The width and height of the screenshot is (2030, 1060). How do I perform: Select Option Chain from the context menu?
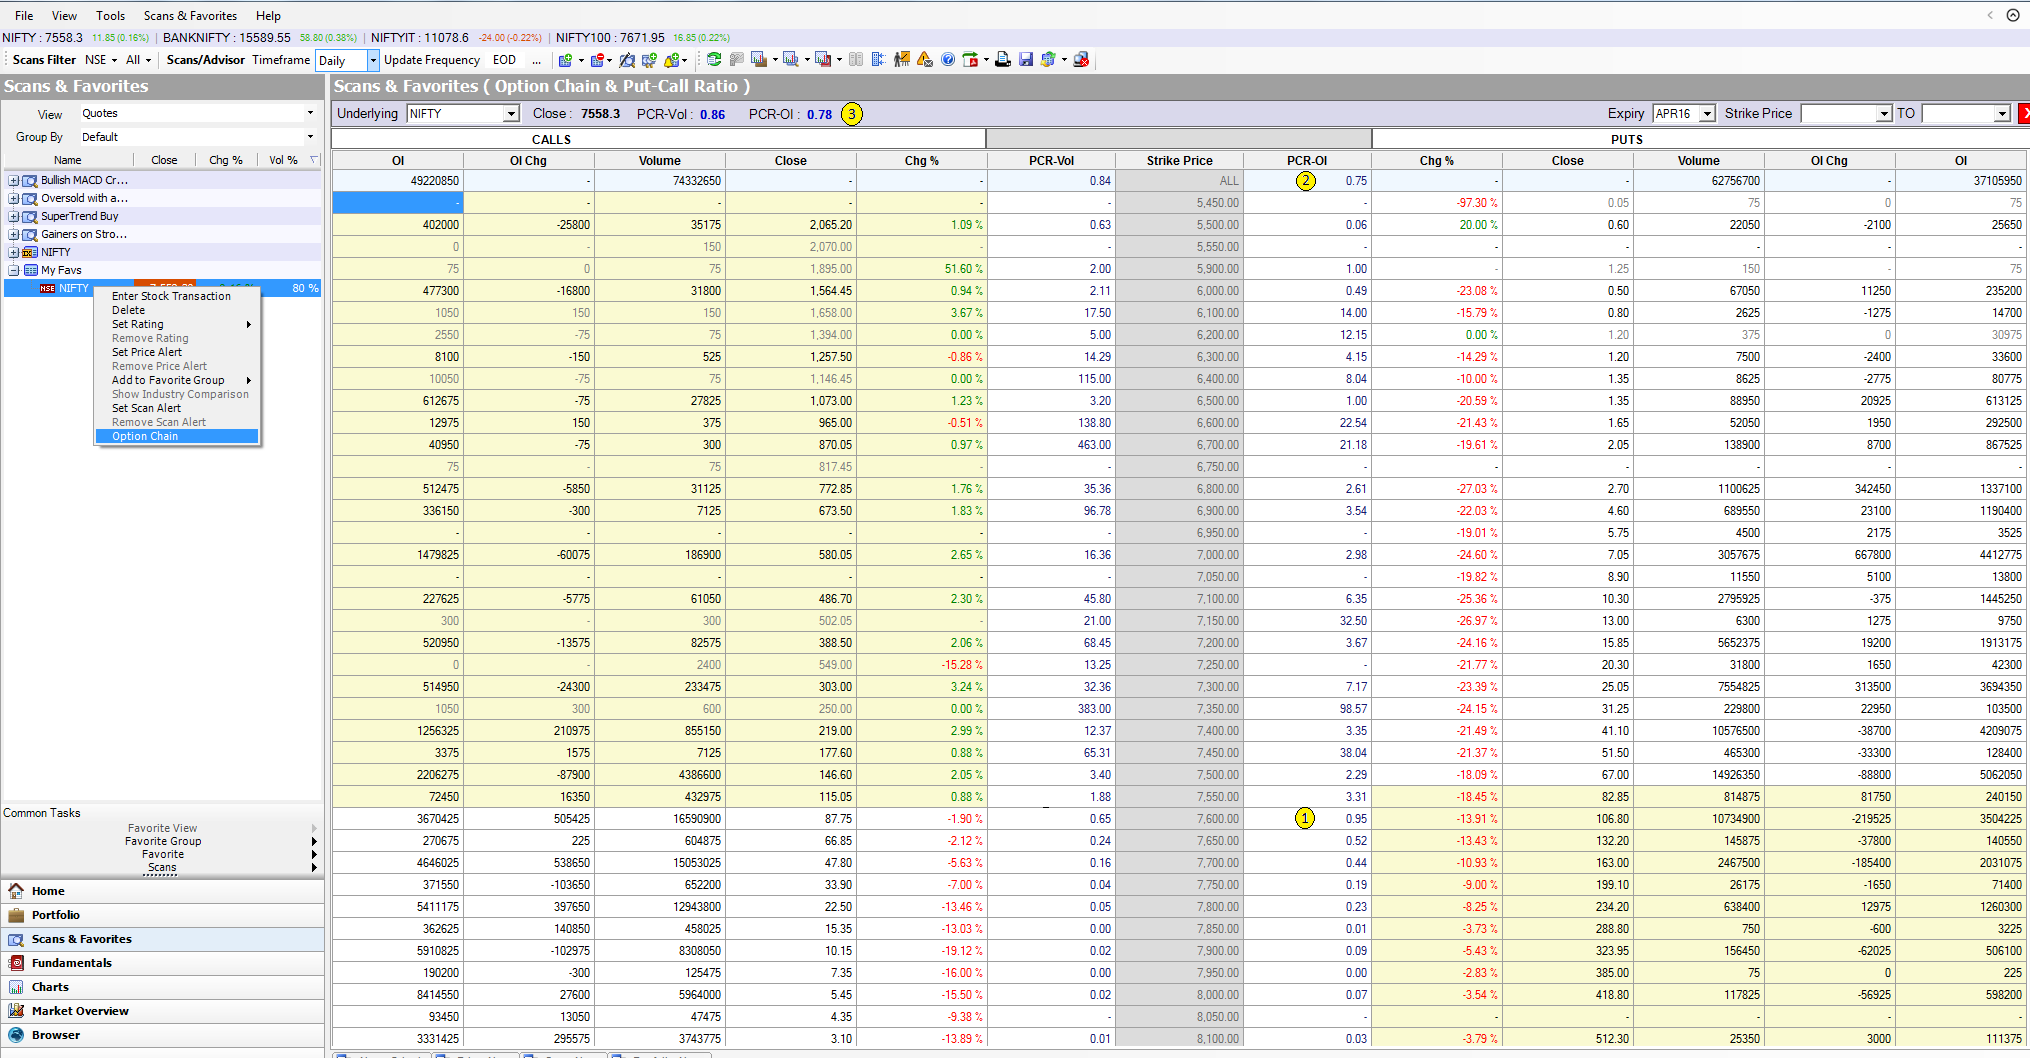click(x=144, y=436)
